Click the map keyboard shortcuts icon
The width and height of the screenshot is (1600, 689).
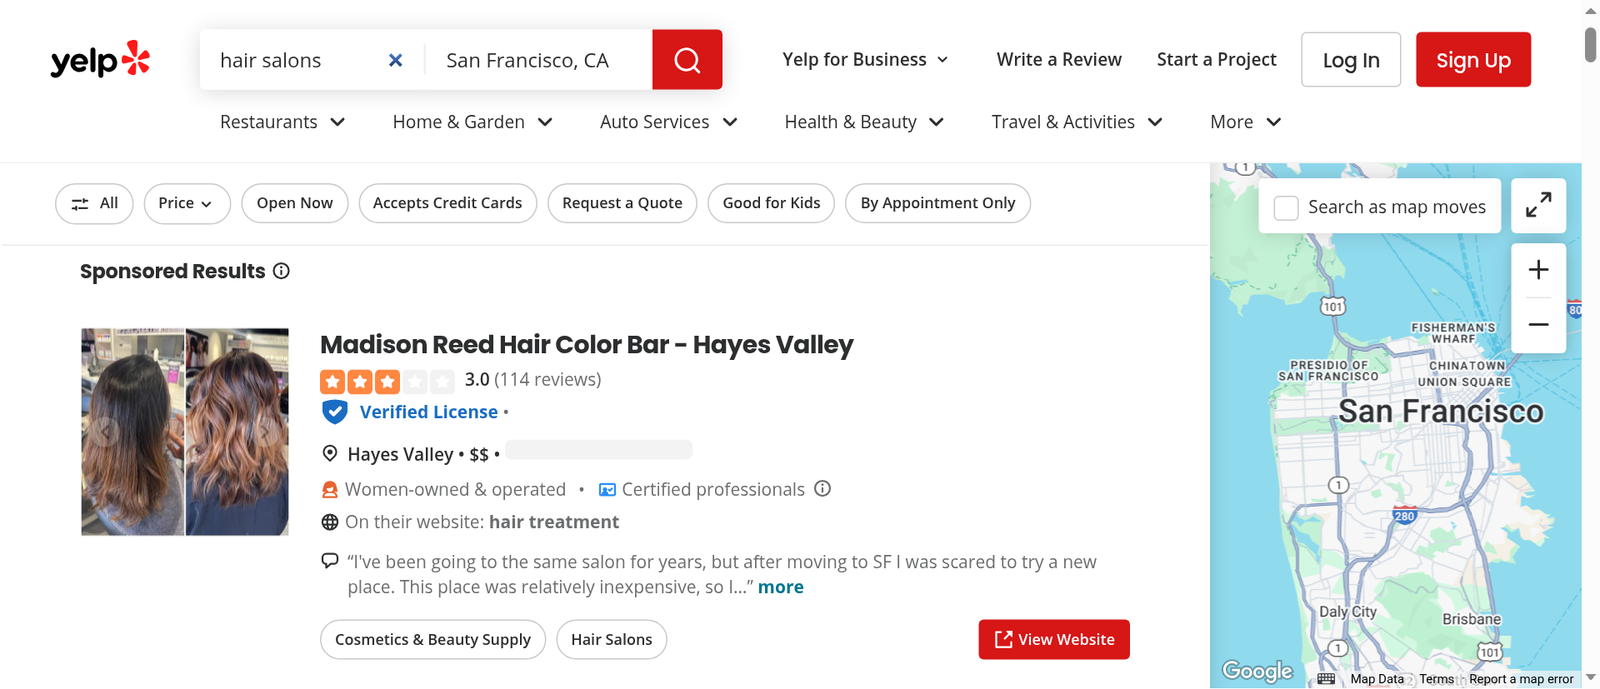tap(1326, 678)
